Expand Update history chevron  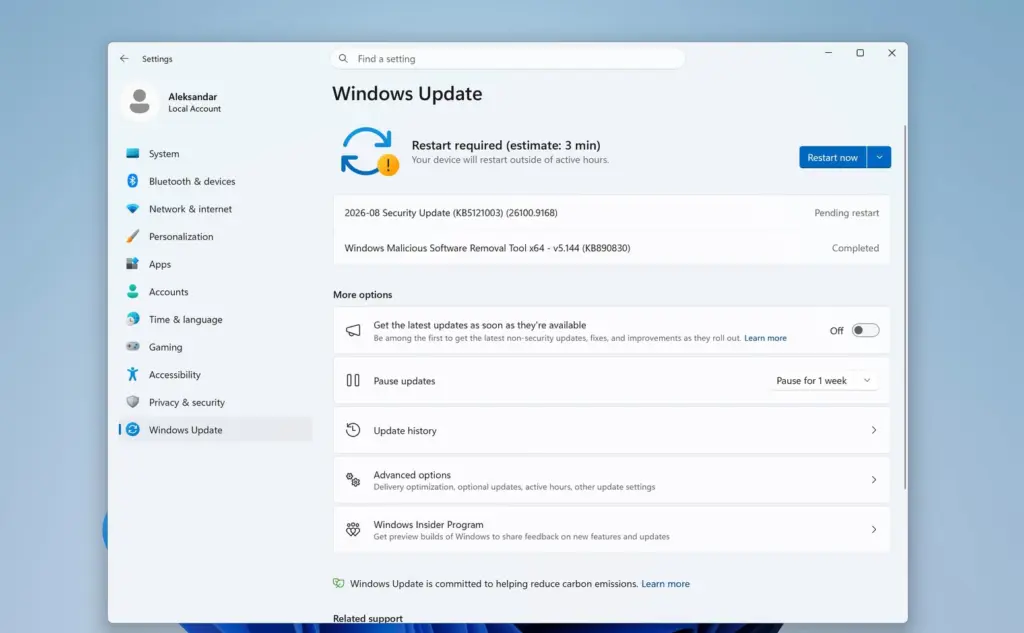[874, 430]
